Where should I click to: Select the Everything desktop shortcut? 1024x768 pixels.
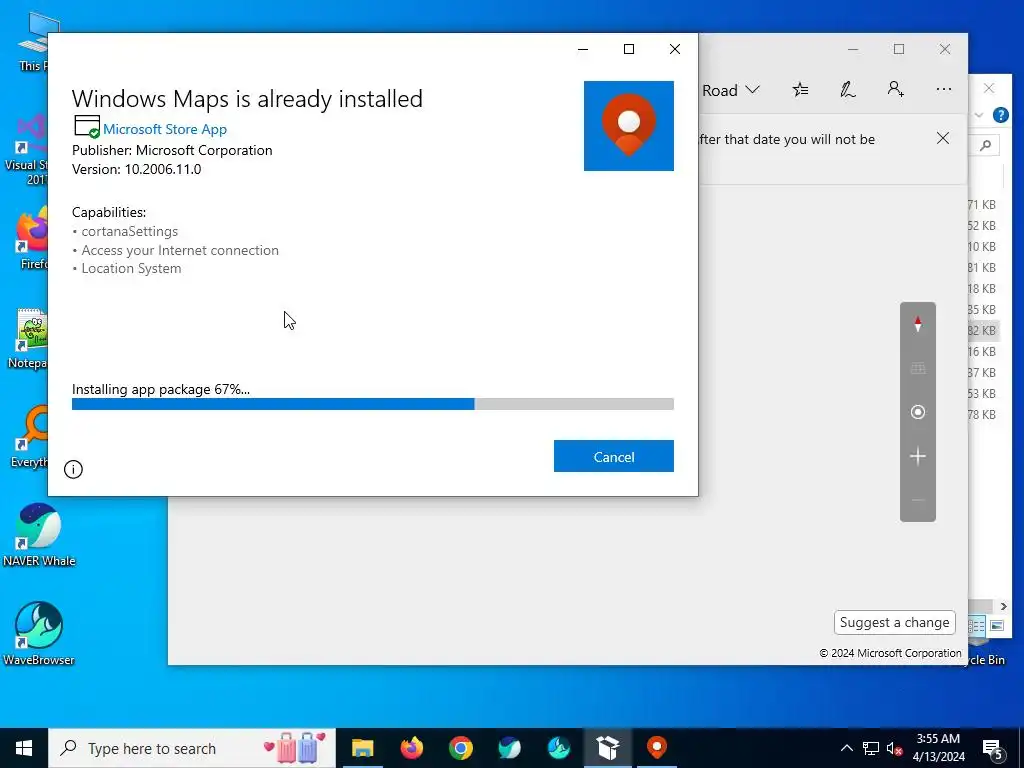[x=29, y=438]
